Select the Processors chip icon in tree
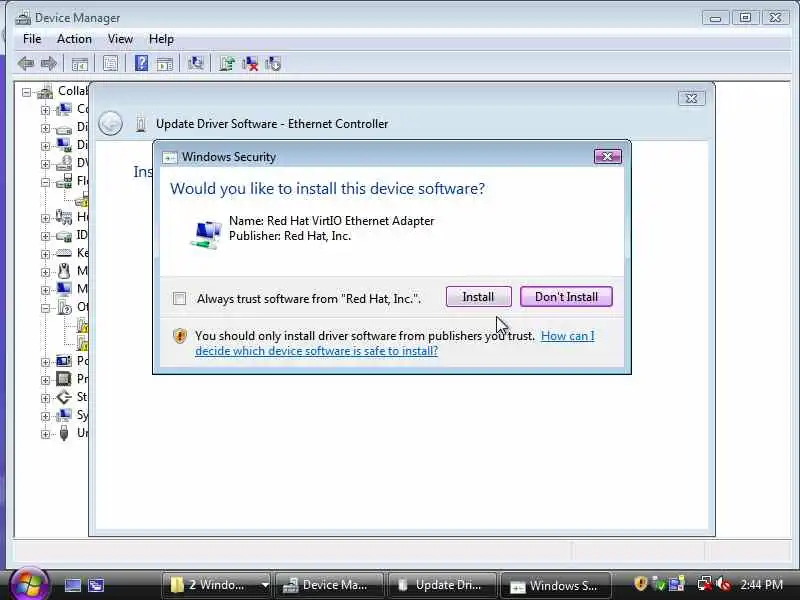This screenshot has width=800, height=600. [64, 379]
